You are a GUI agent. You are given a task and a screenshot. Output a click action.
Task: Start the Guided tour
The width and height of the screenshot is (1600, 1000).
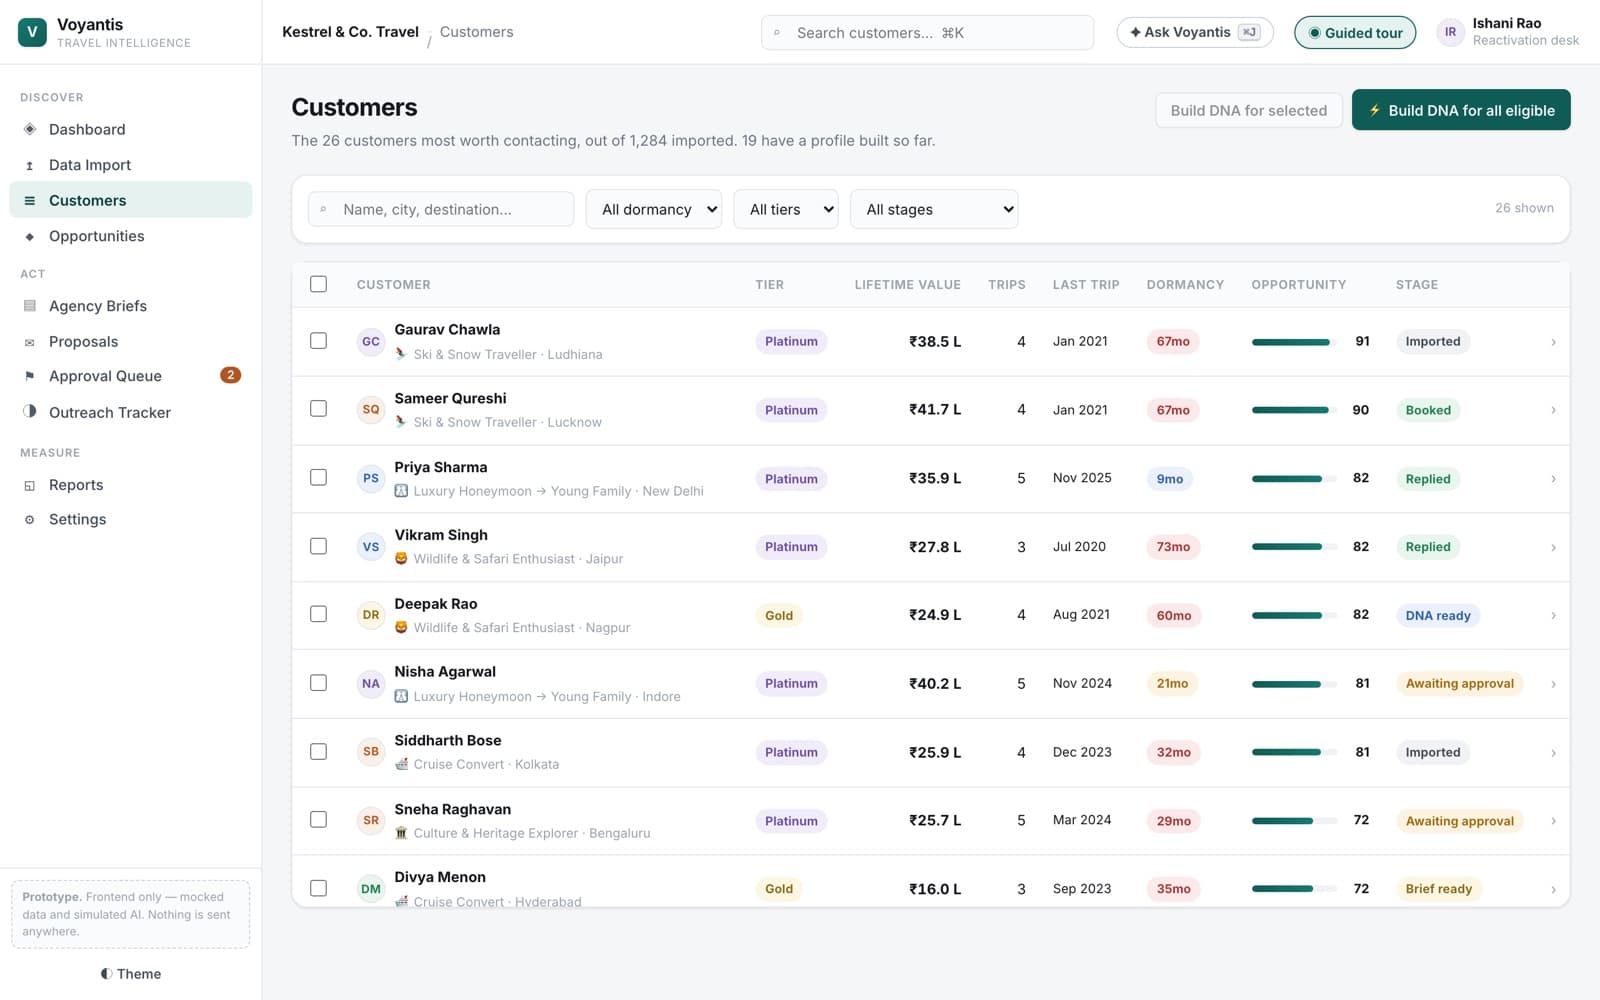click(1355, 33)
